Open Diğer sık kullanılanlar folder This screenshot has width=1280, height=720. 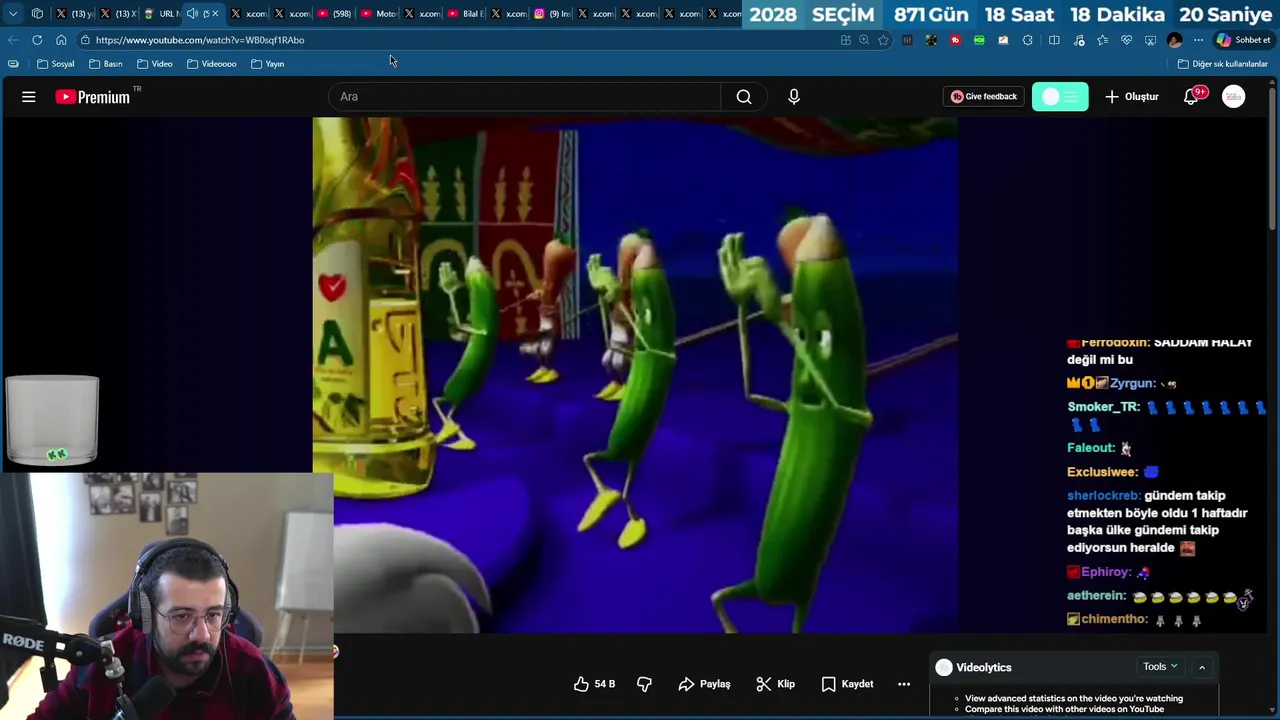pyautogui.click(x=1222, y=64)
